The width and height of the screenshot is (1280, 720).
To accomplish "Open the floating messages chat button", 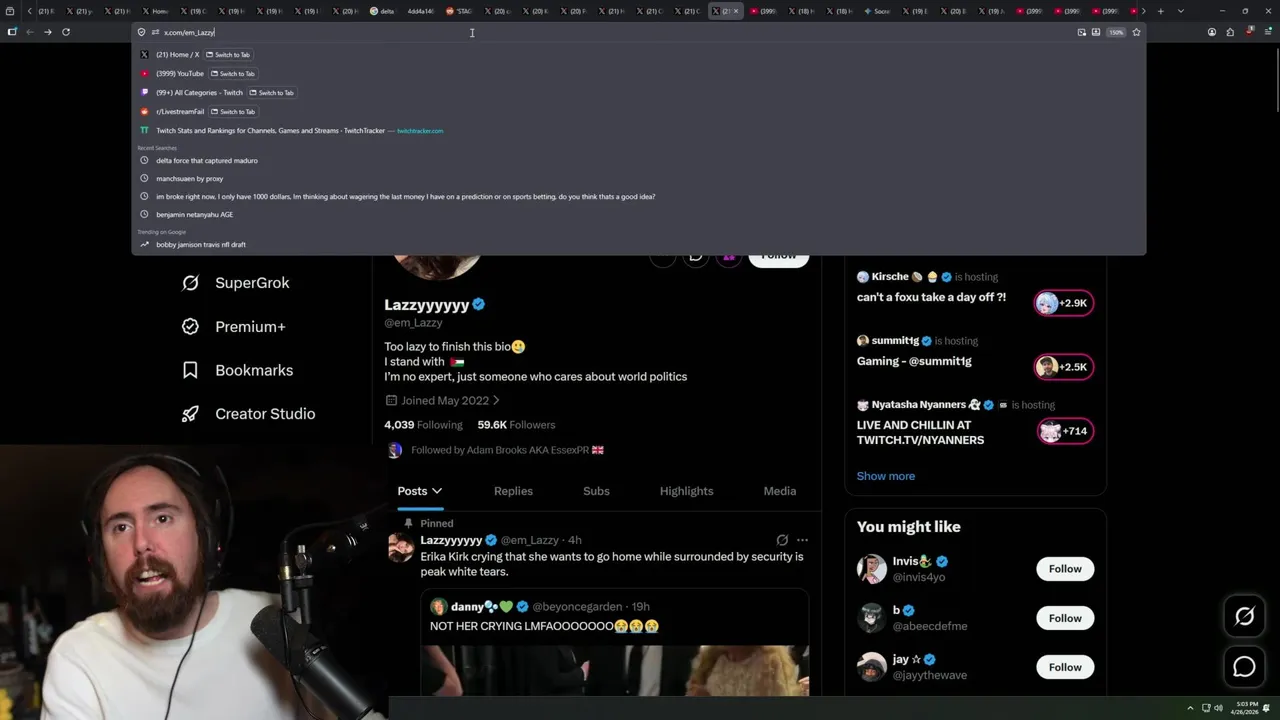I will [1244, 667].
